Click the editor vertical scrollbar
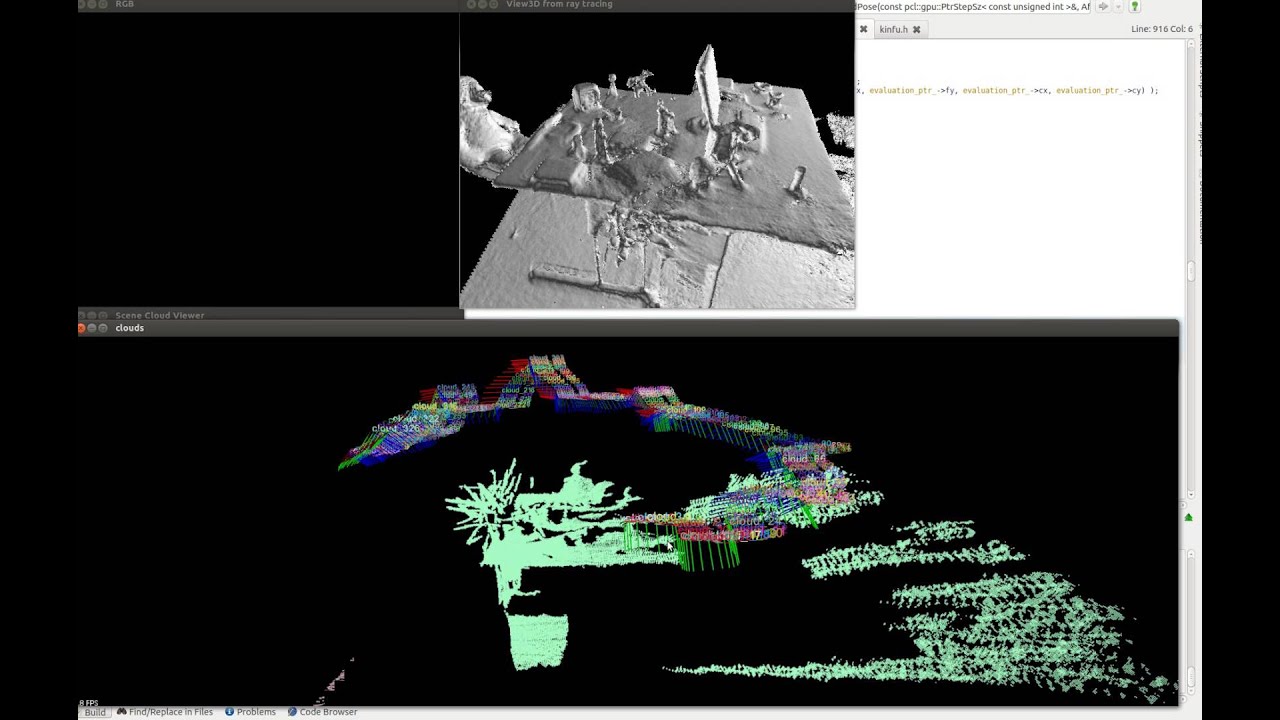This screenshot has width=1280, height=720. tap(1190, 270)
